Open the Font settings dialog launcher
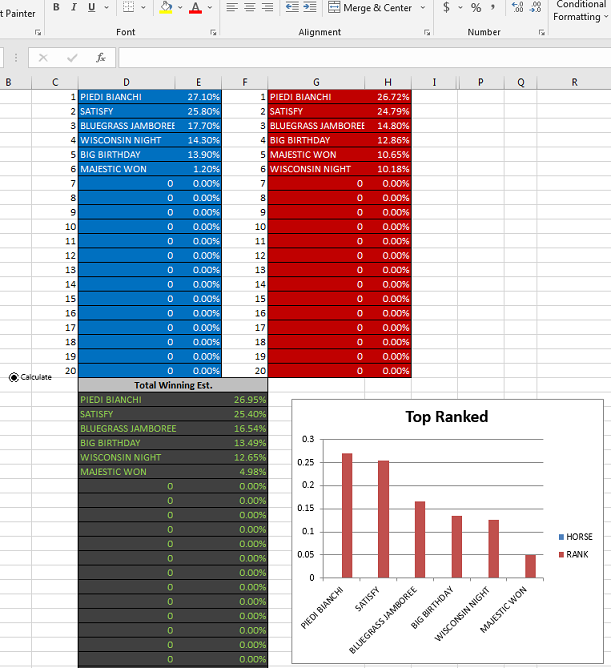The width and height of the screenshot is (611, 668). [213, 33]
